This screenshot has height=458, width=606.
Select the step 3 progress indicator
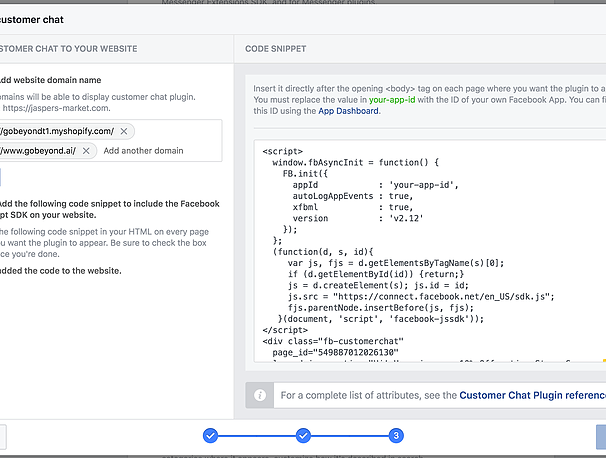point(396,436)
